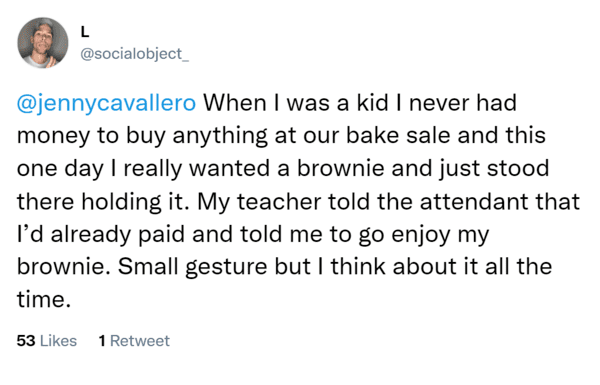Click the phrase 'bake sale' in tweet
Image resolution: width=600 pixels, height=385 pixels.
(373, 135)
